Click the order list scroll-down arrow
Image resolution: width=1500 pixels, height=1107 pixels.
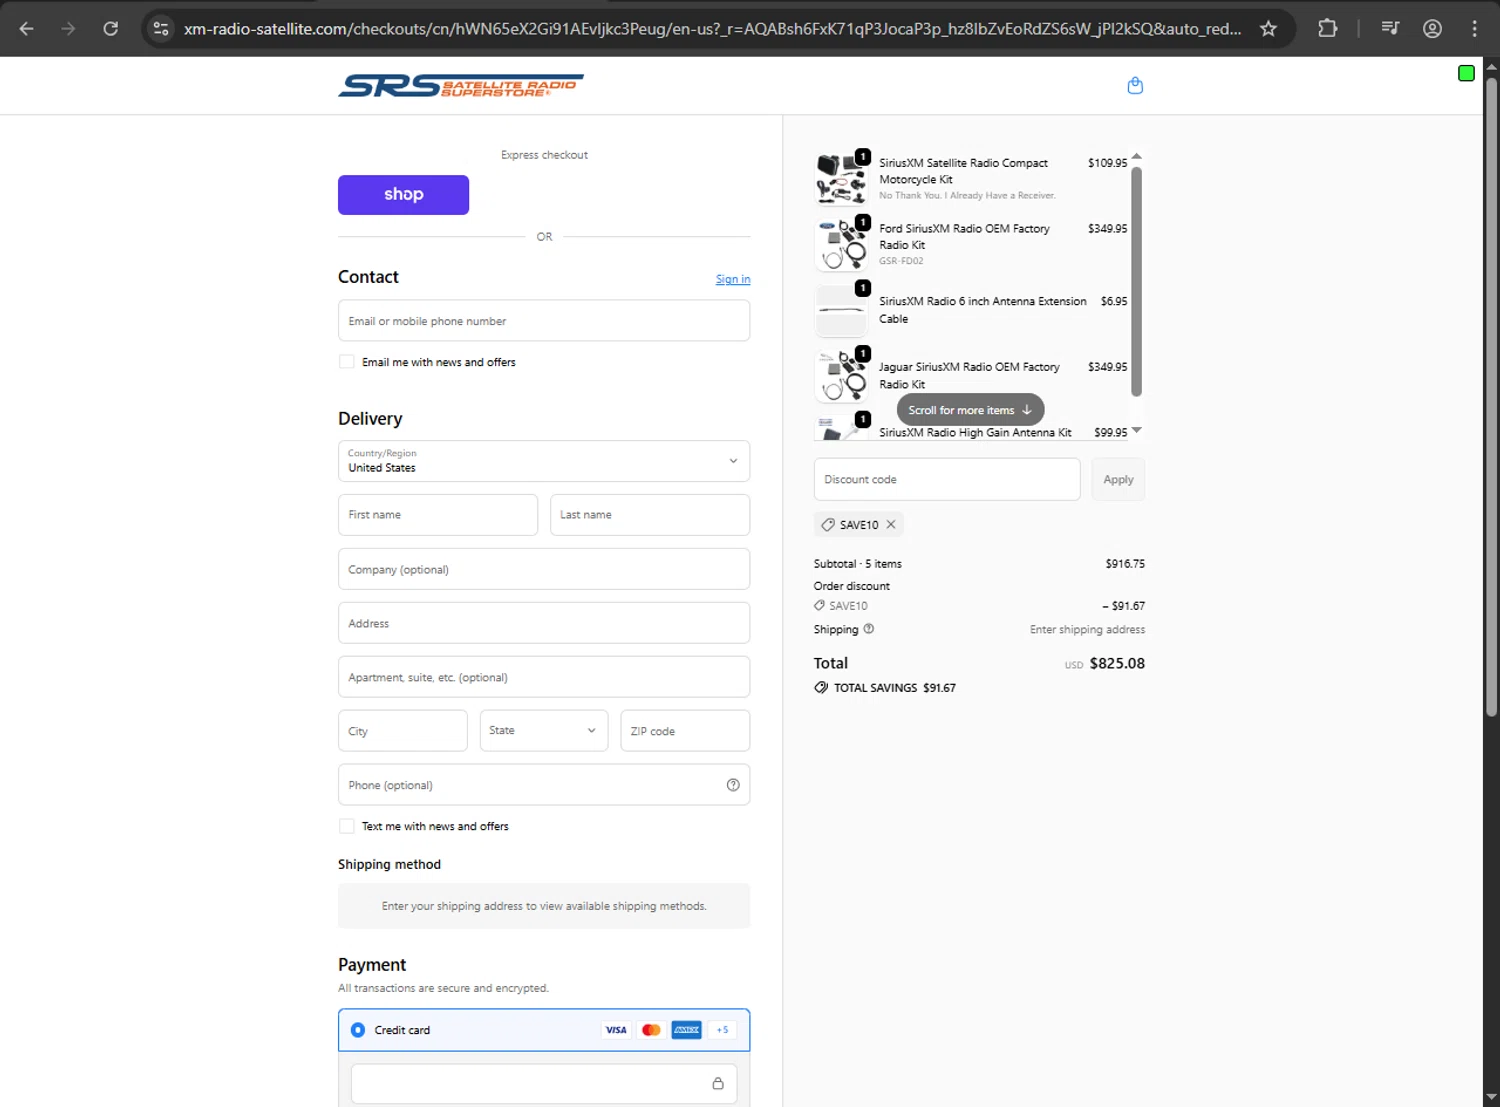point(1136,430)
